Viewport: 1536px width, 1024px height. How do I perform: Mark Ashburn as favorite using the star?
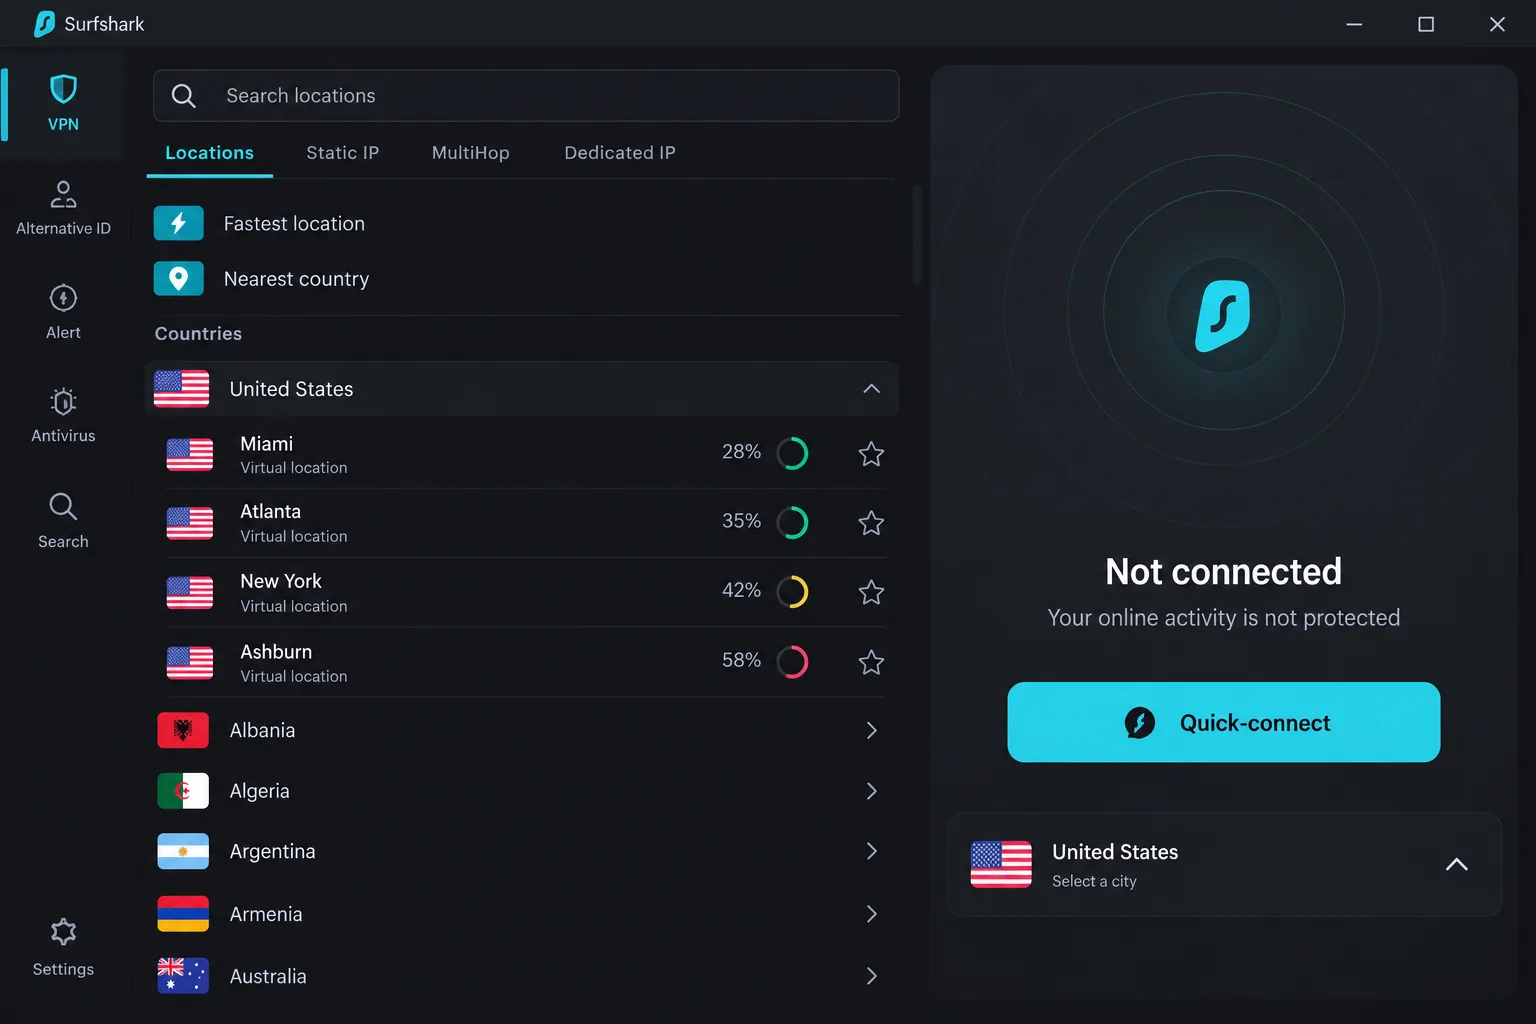point(871,662)
